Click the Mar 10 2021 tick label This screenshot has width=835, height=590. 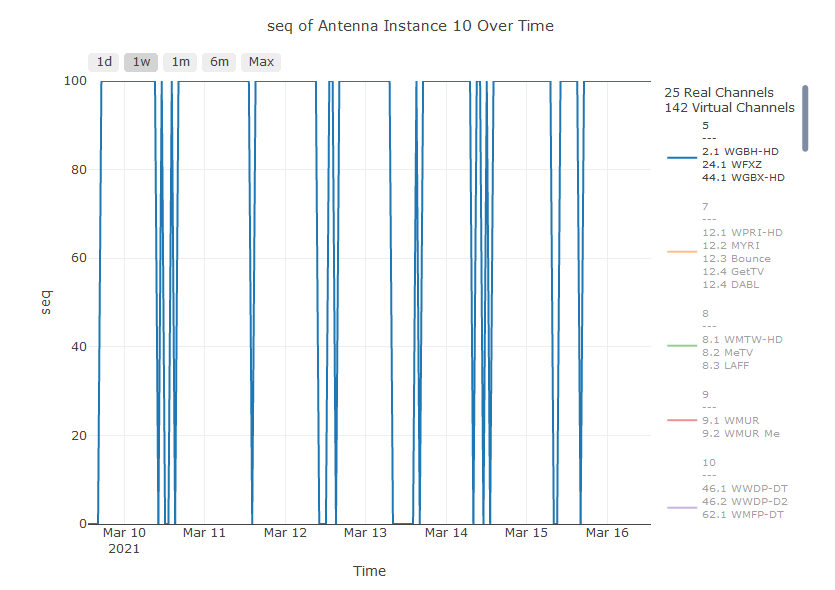(124, 540)
